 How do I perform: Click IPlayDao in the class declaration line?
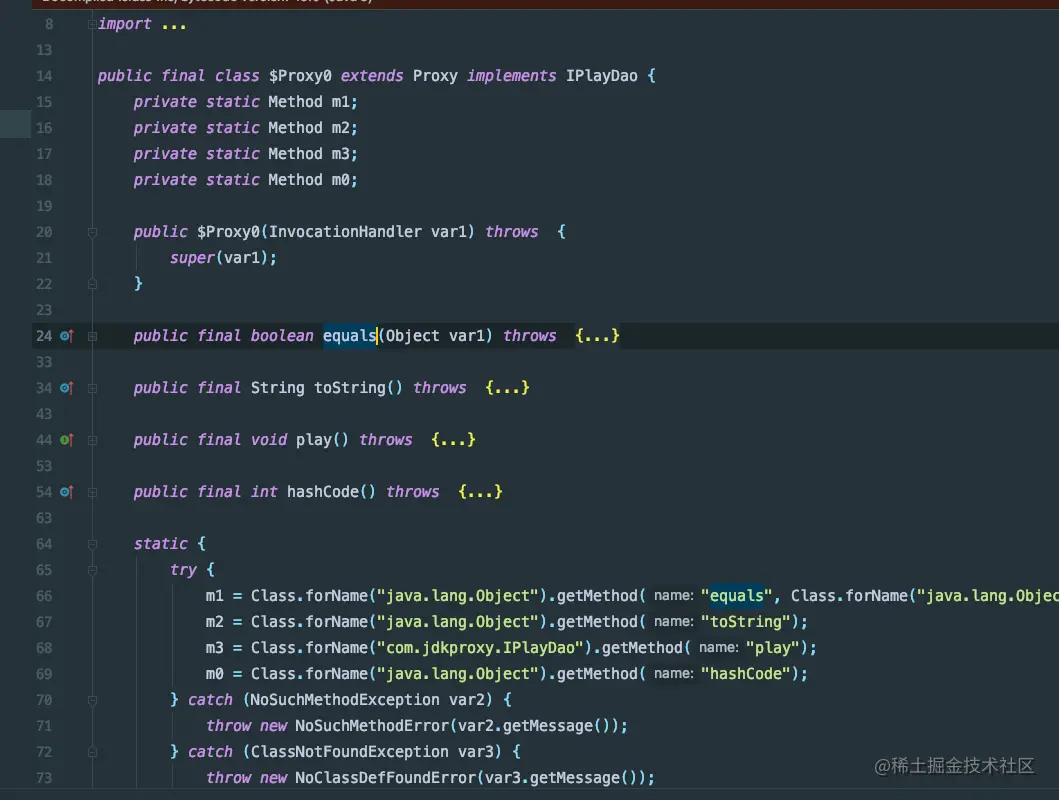point(601,76)
